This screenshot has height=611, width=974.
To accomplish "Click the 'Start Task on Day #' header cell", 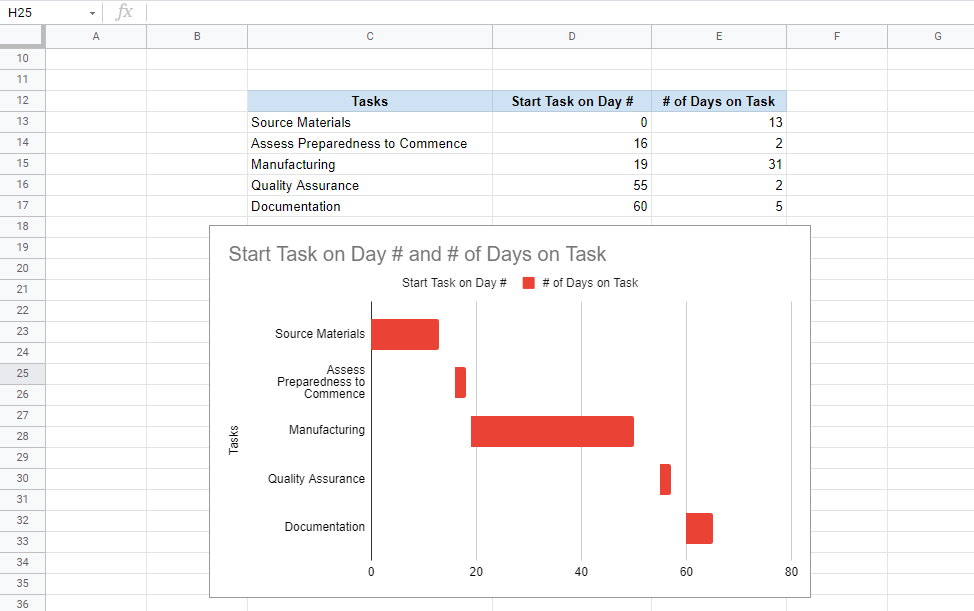I will point(571,101).
